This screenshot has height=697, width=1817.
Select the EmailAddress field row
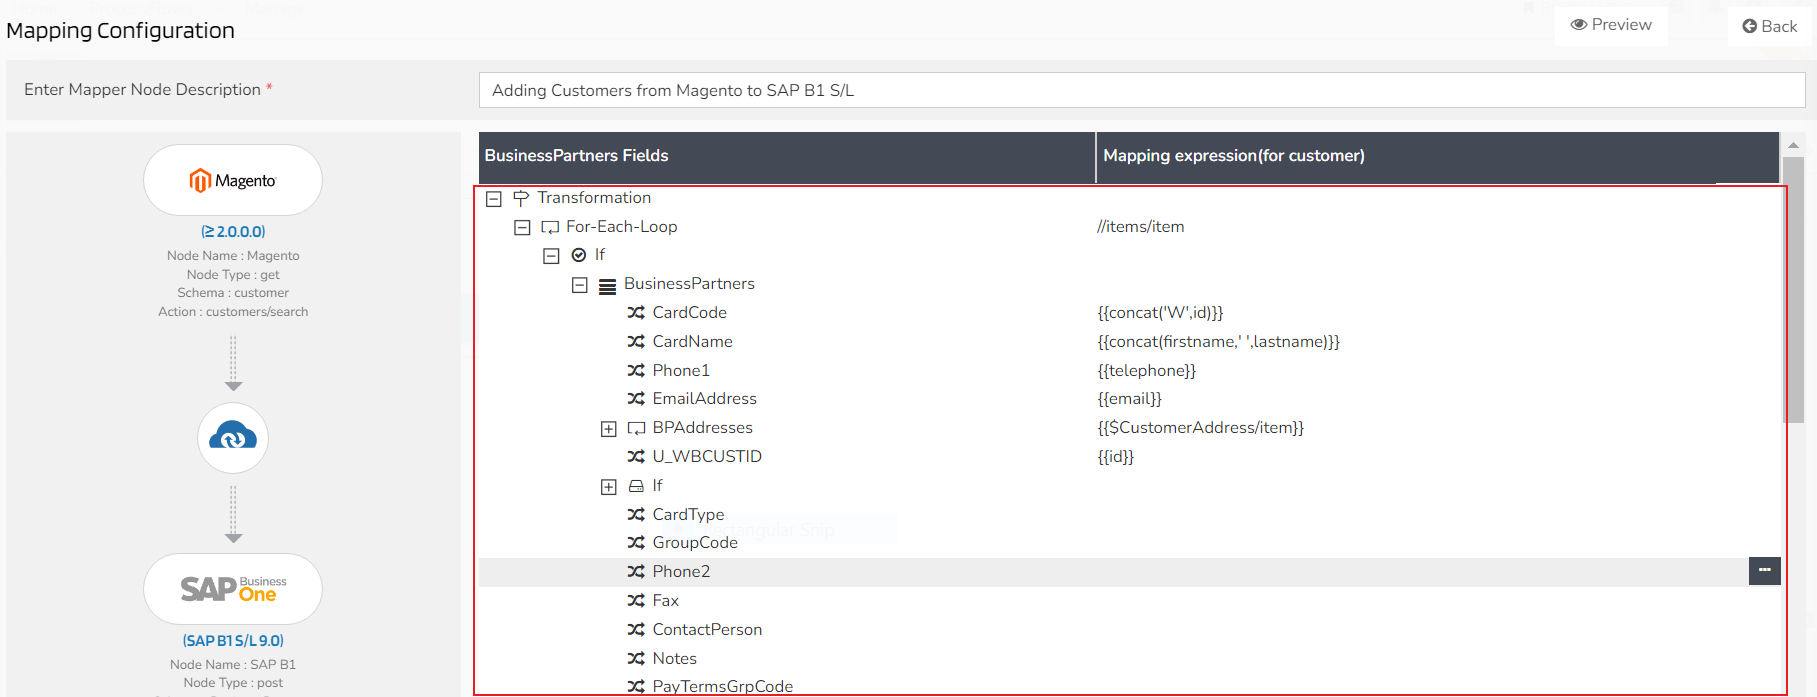[x=704, y=399]
